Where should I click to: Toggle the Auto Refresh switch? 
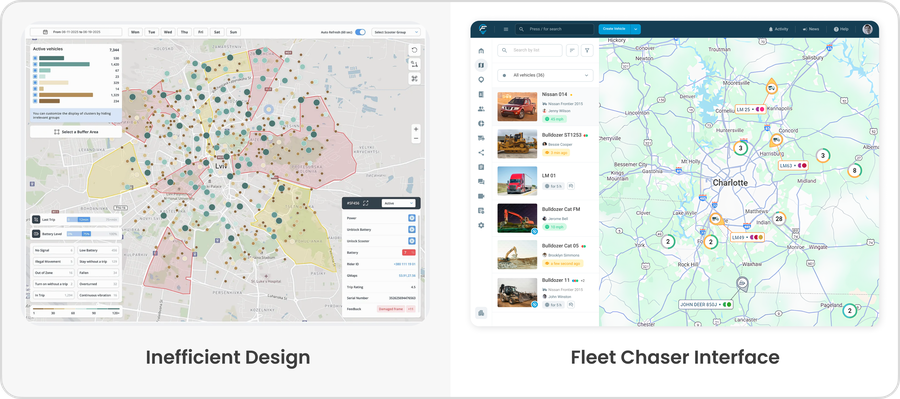pyautogui.click(x=360, y=32)
